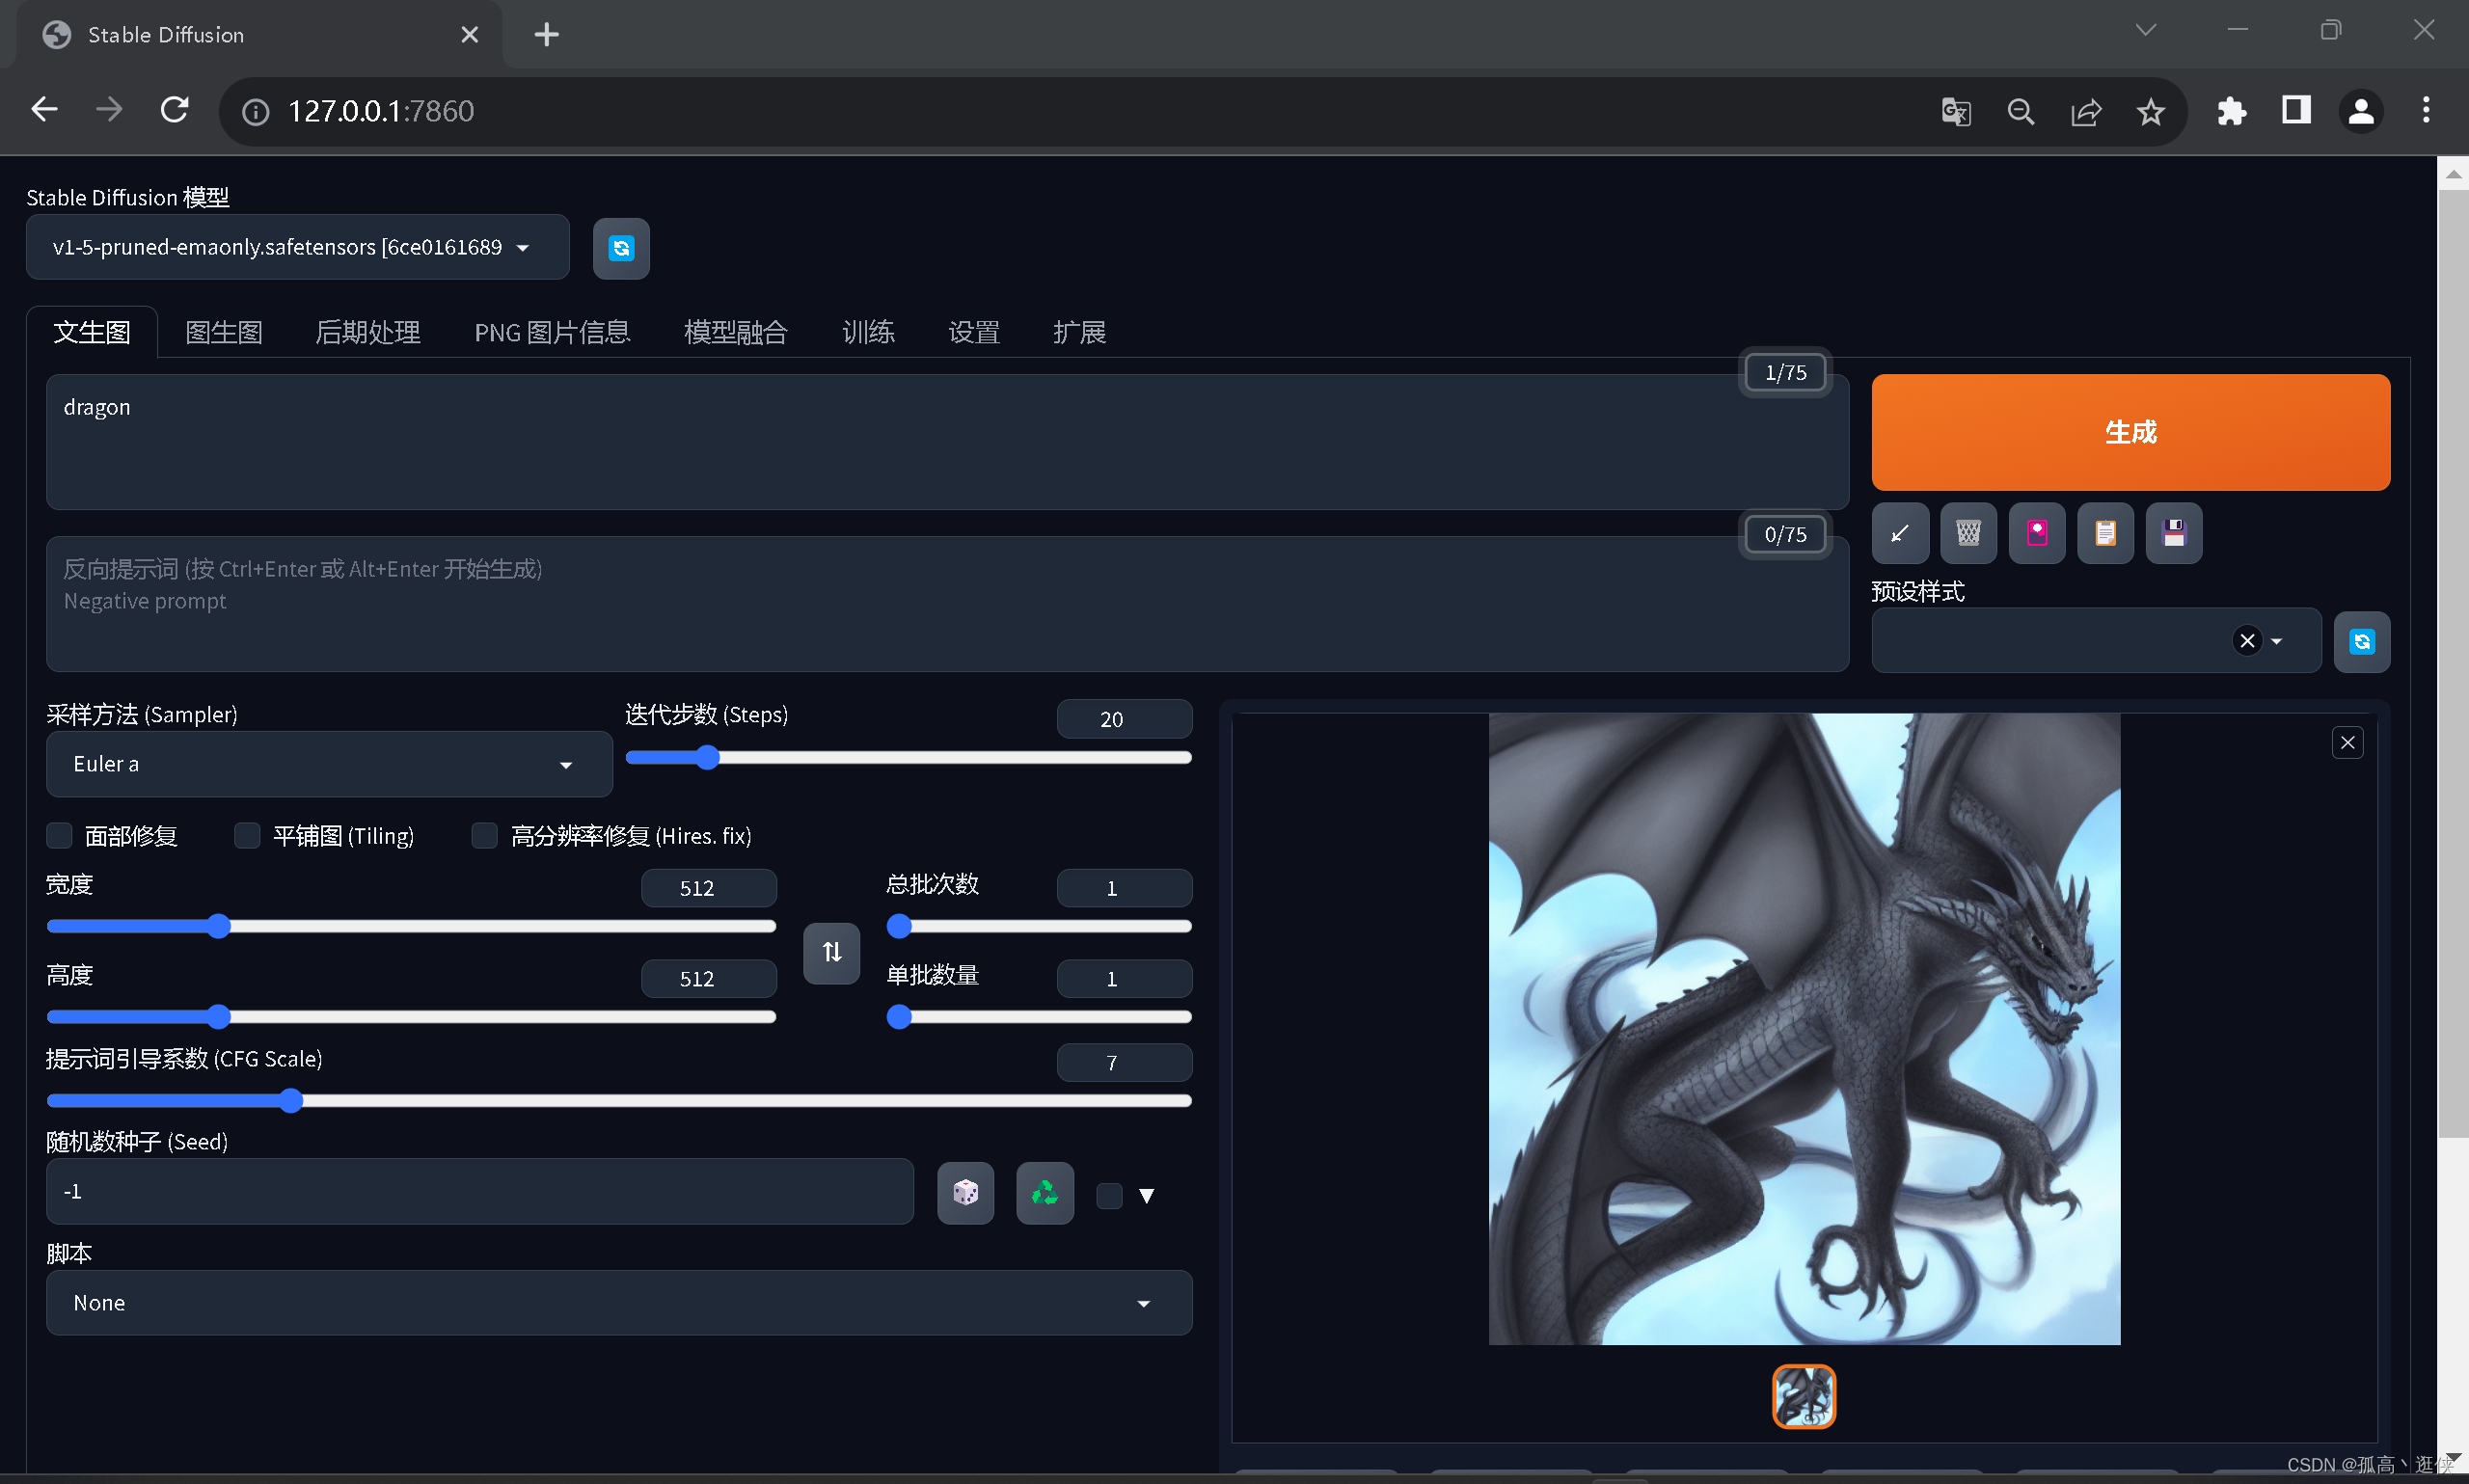Click the swap width and height icon

(x=831, y=953)
